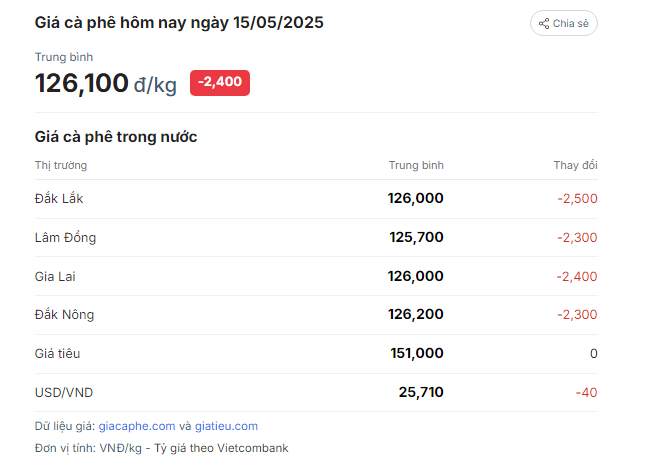Image resolution: width=645 pixels, height=476 pixels.
Task: Click the red -2,400 change badge
Action: pos(220,83)
